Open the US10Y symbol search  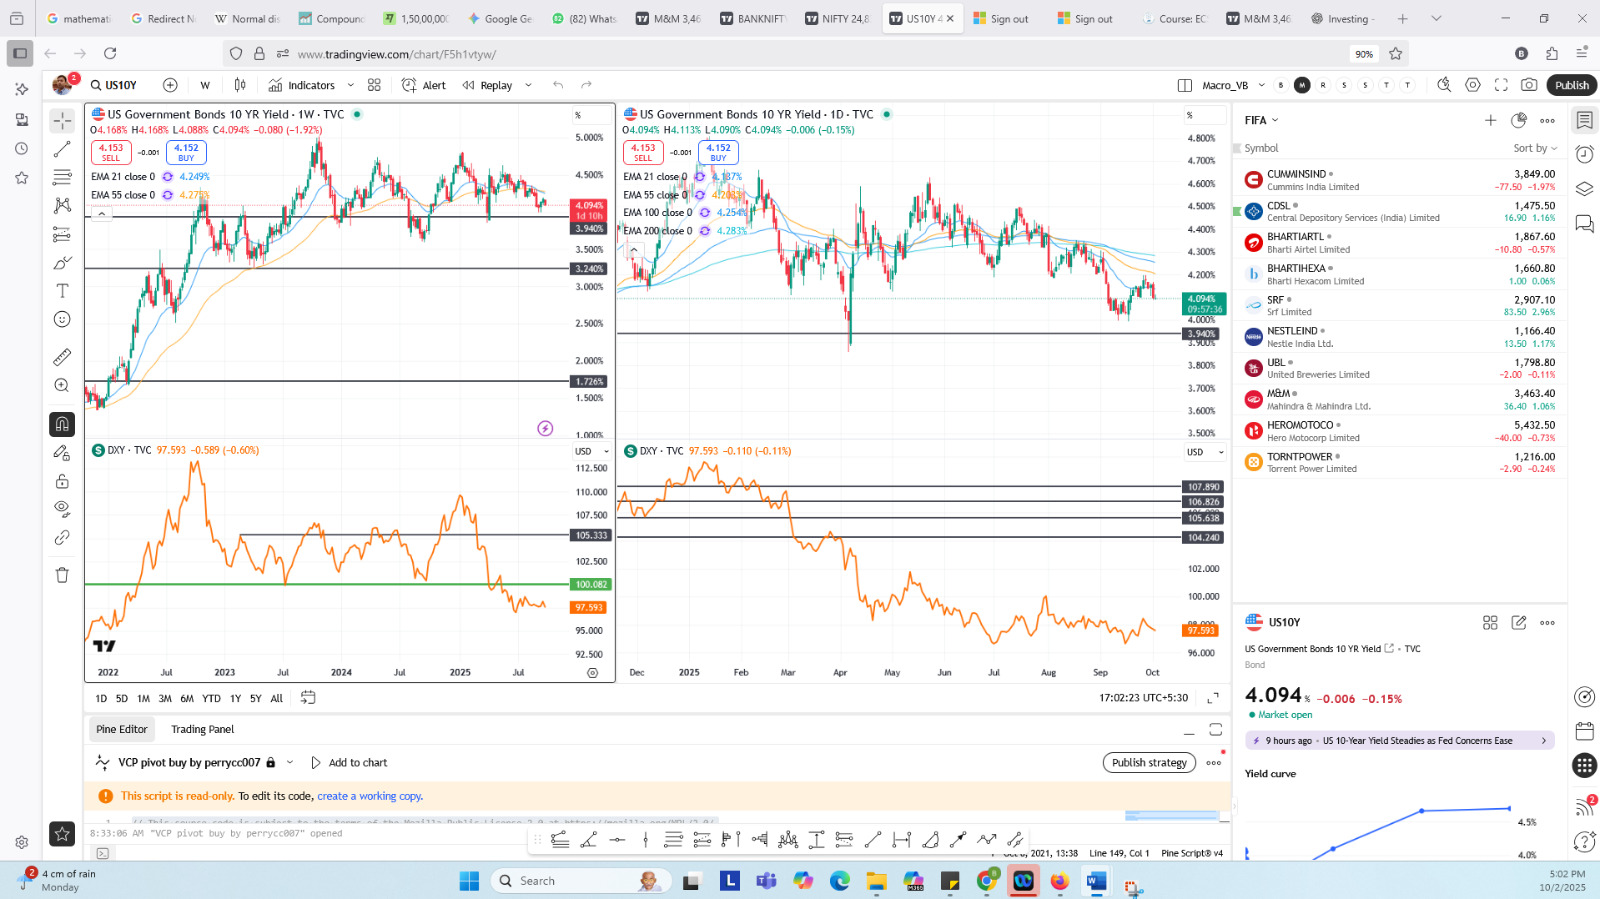114,85
